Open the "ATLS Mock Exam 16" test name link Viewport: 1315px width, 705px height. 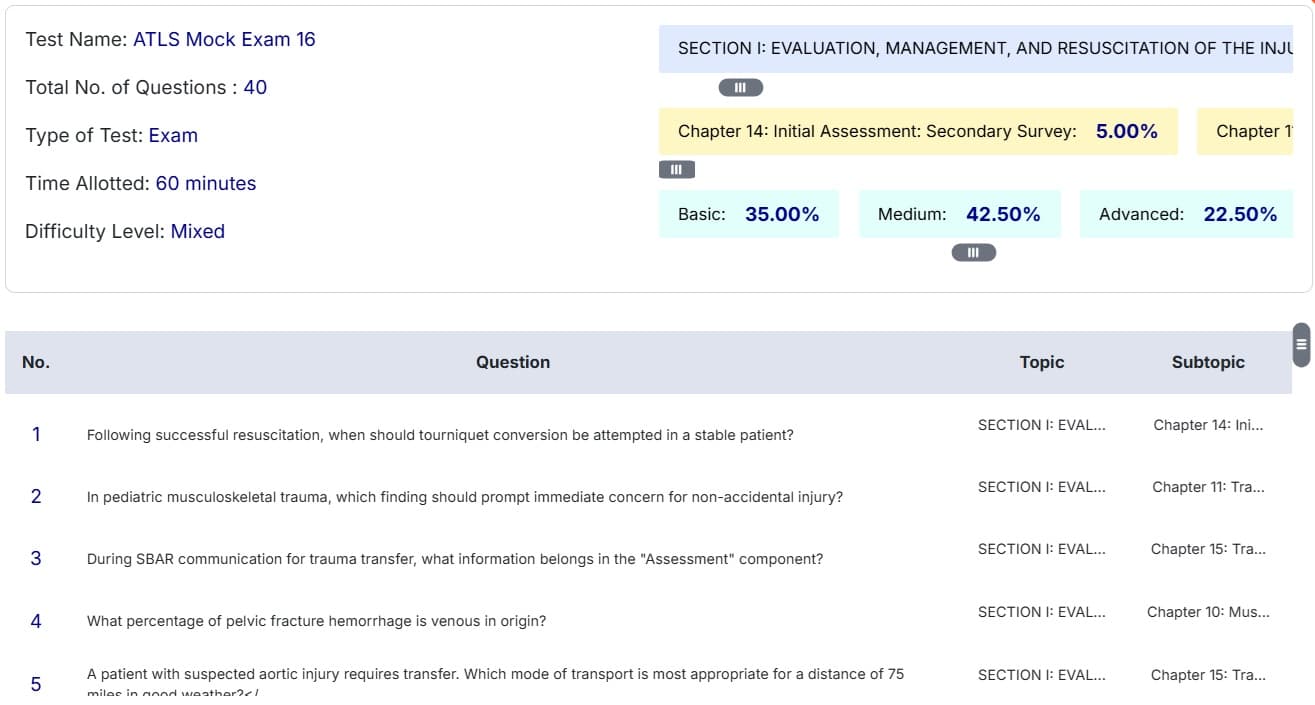[x=224, y=39]
